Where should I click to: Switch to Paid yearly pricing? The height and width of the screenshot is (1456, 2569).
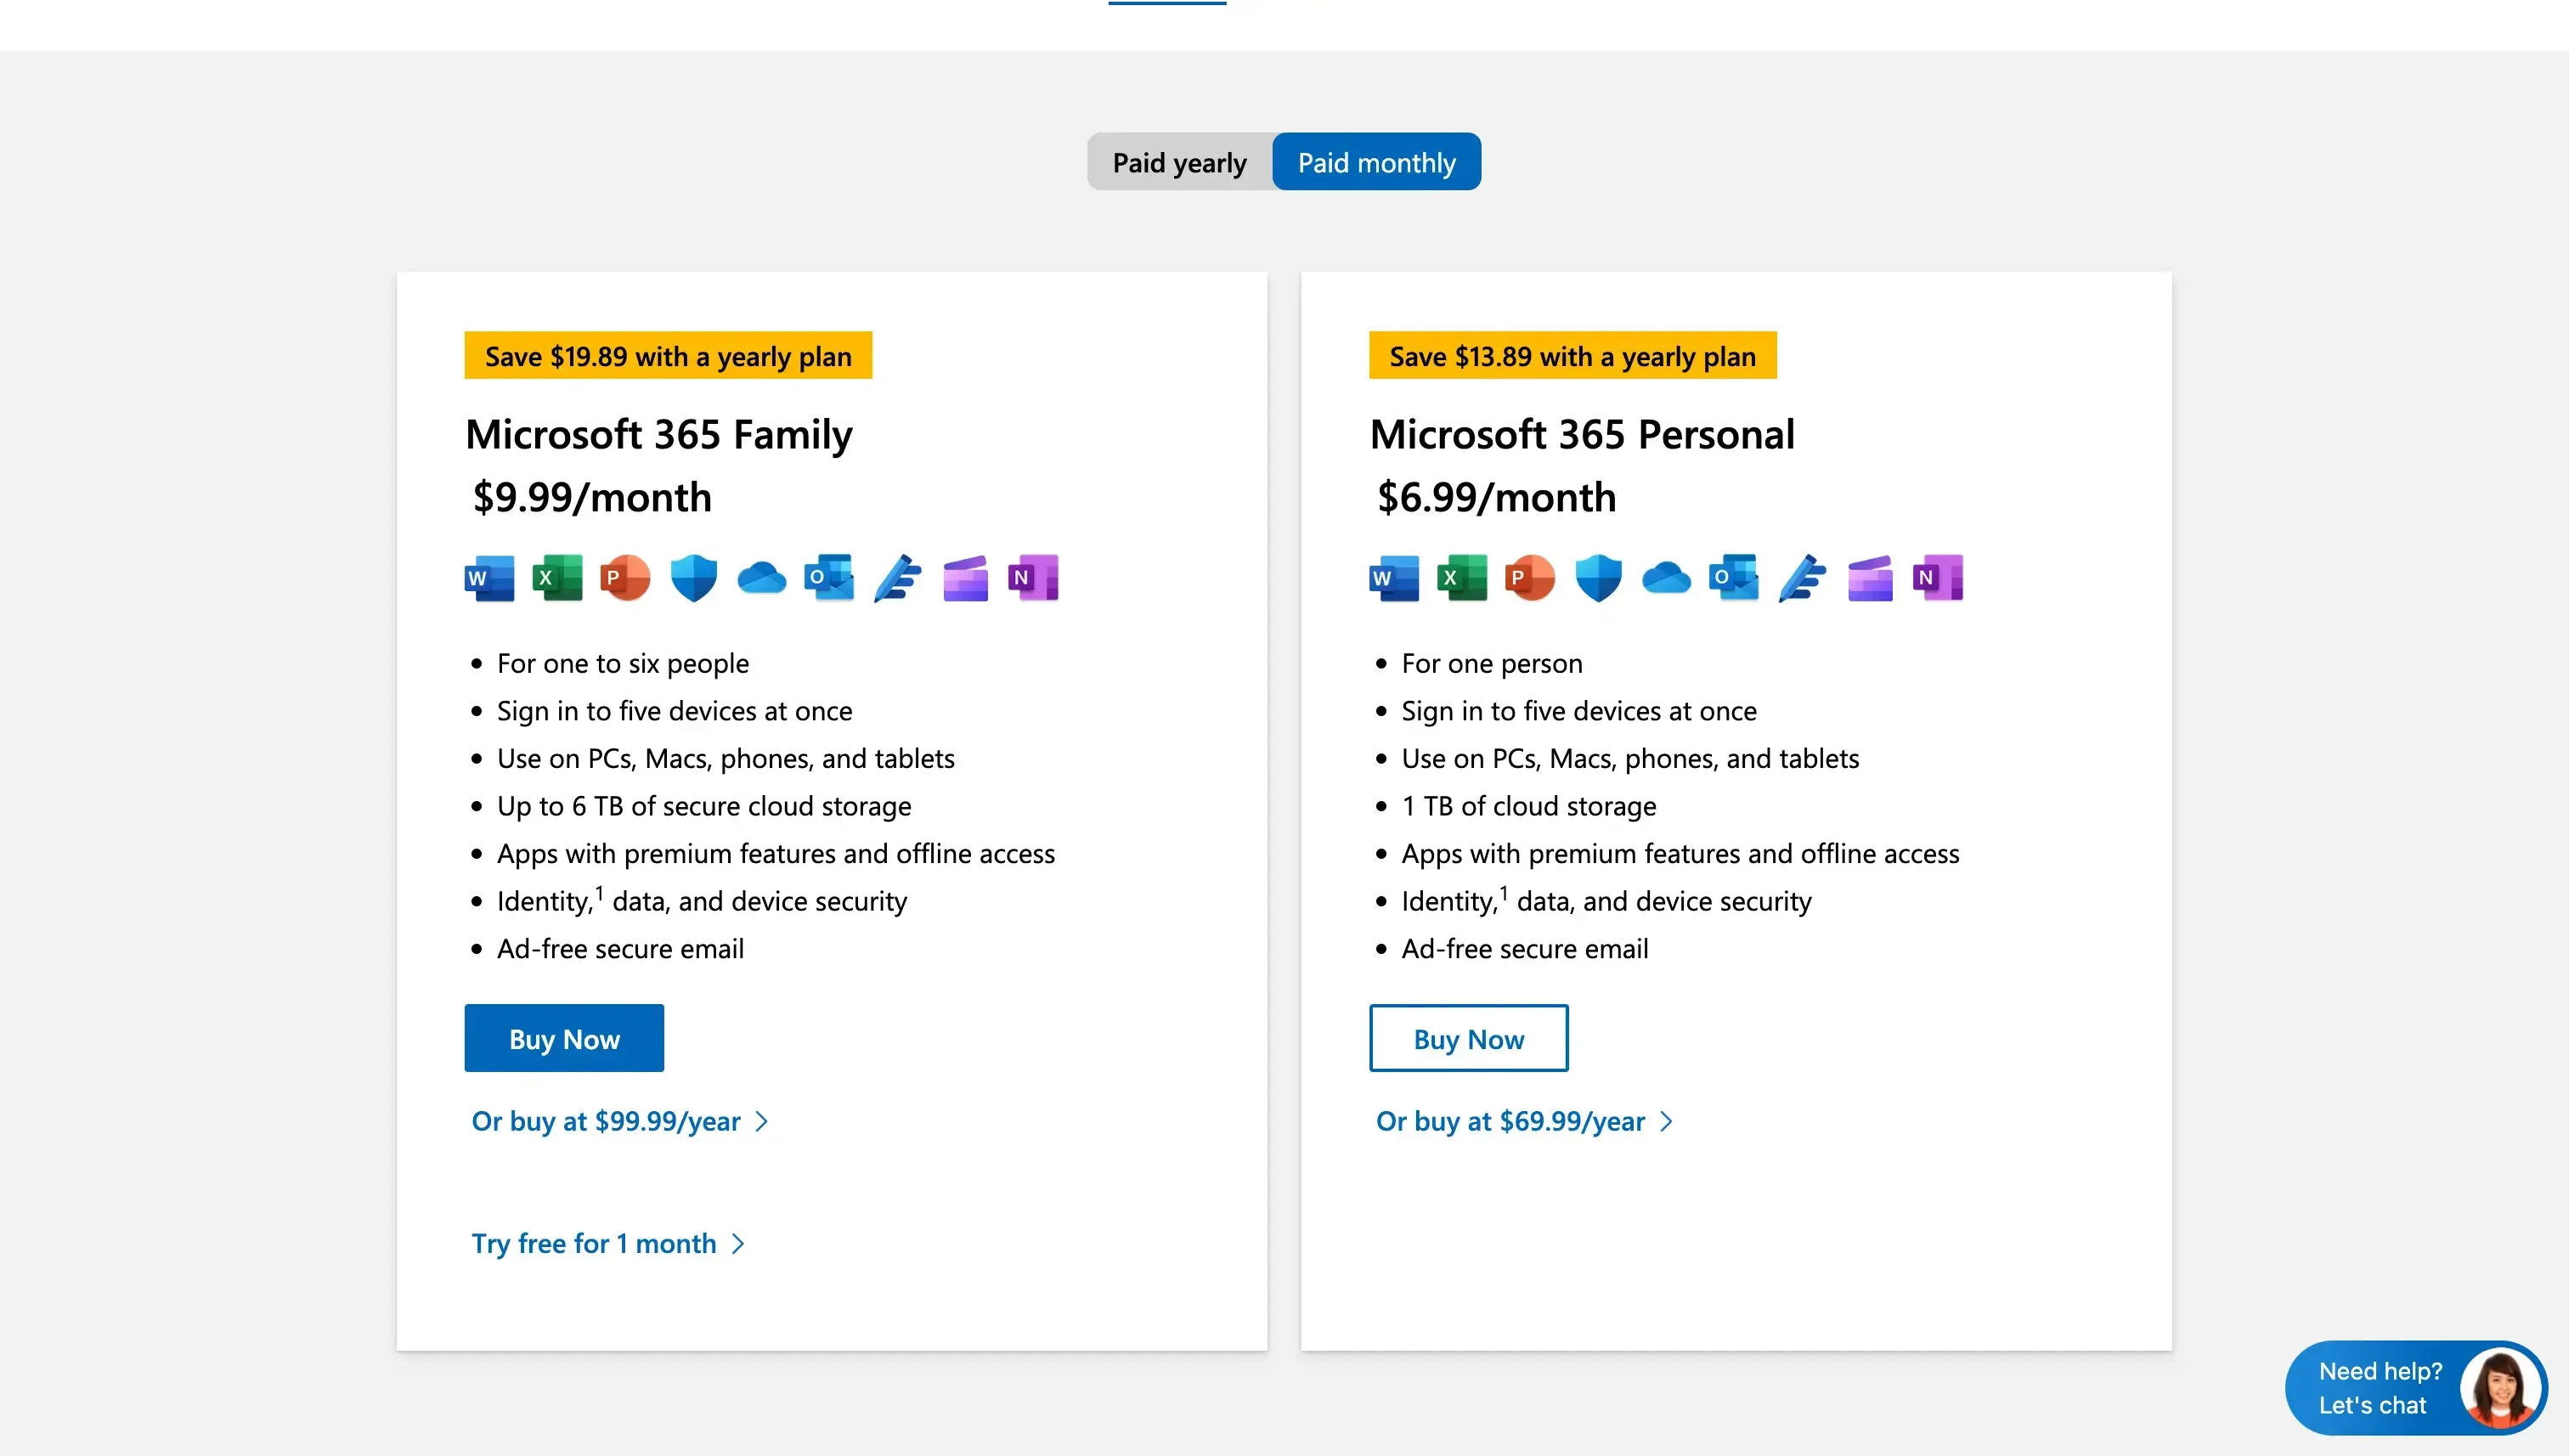click(1178, 161)
